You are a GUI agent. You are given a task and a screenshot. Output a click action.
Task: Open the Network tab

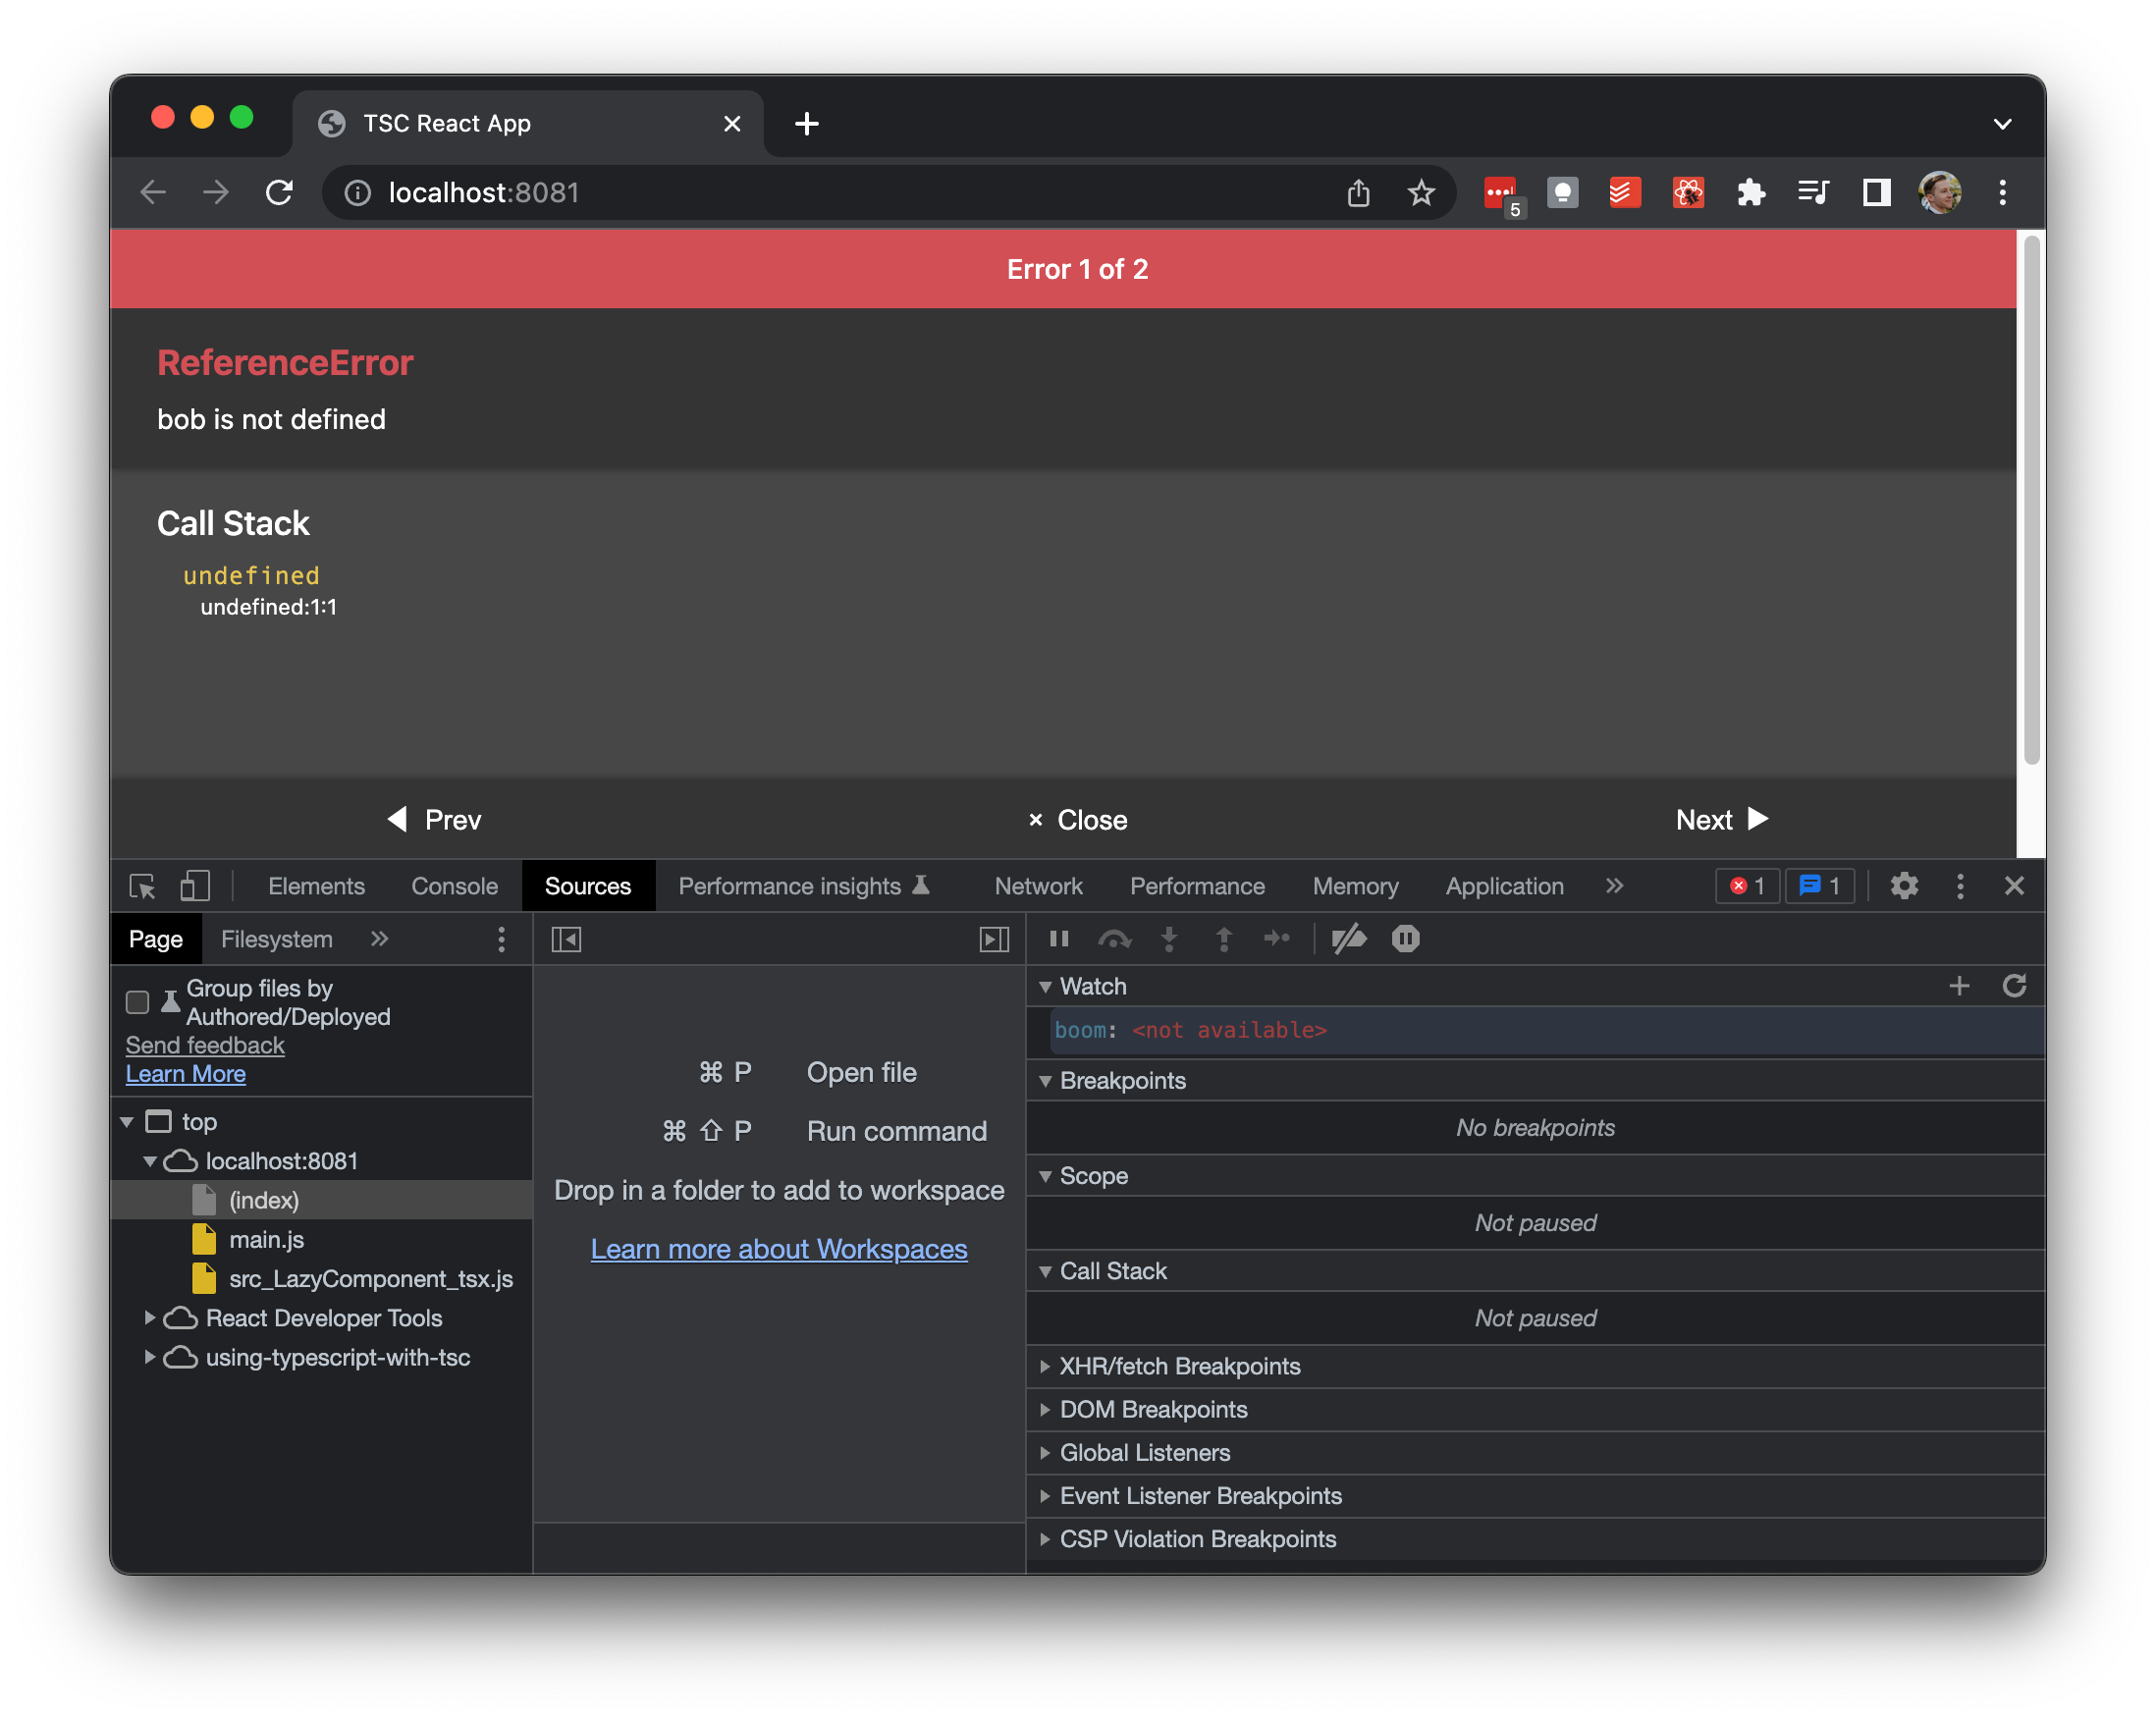pos(1038,886)
